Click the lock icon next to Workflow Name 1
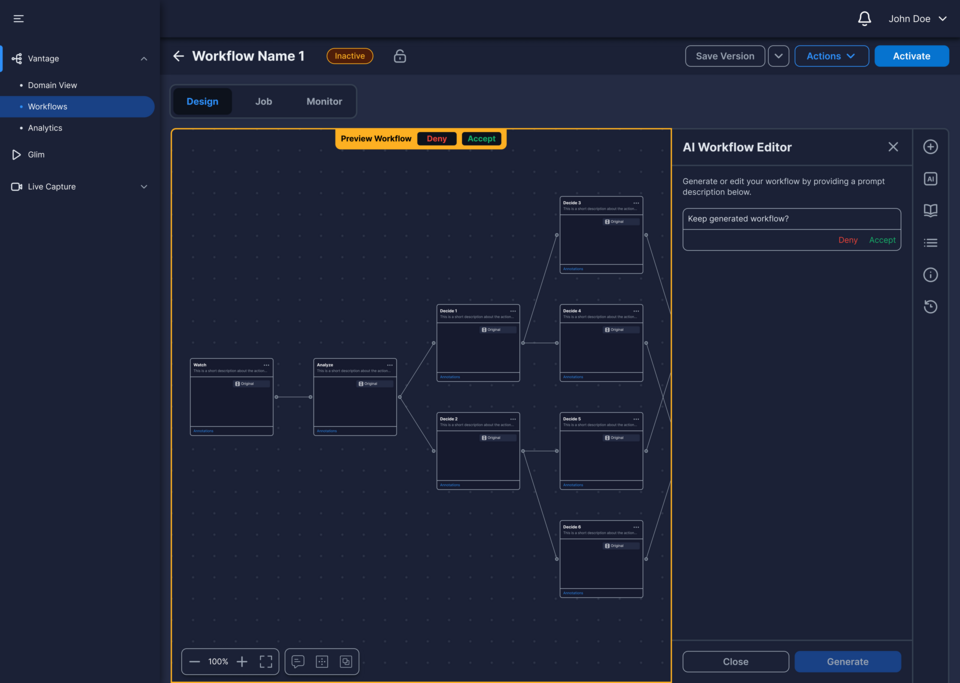The width and height of the screenshot is (960, 683). (399, 56)
